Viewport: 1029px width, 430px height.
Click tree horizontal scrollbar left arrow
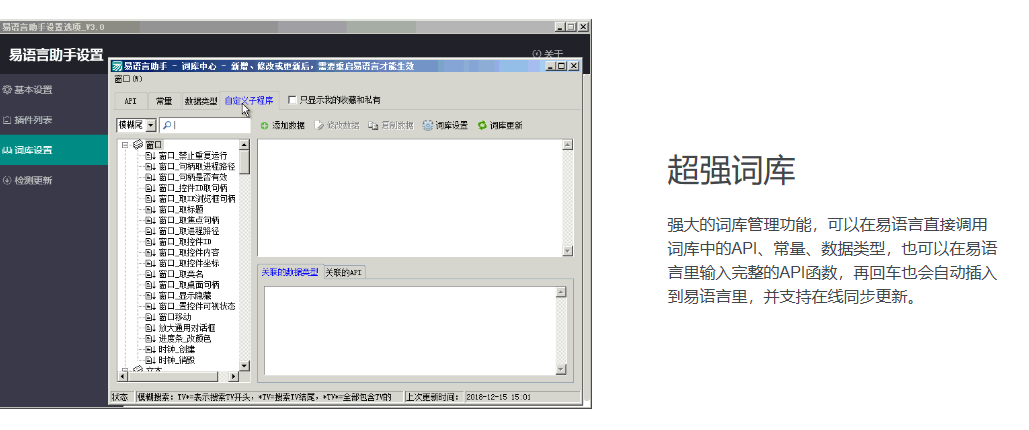[x=122, y=377]
